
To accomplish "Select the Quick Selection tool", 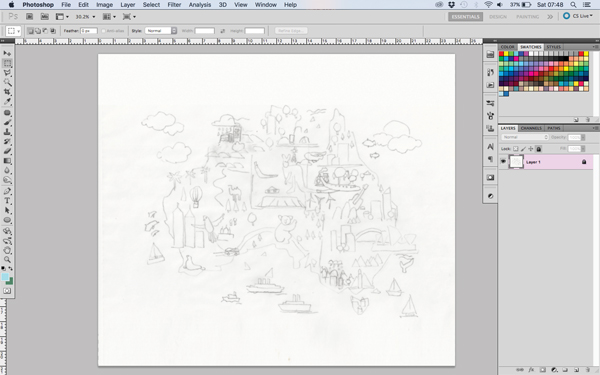I will 7,82.
